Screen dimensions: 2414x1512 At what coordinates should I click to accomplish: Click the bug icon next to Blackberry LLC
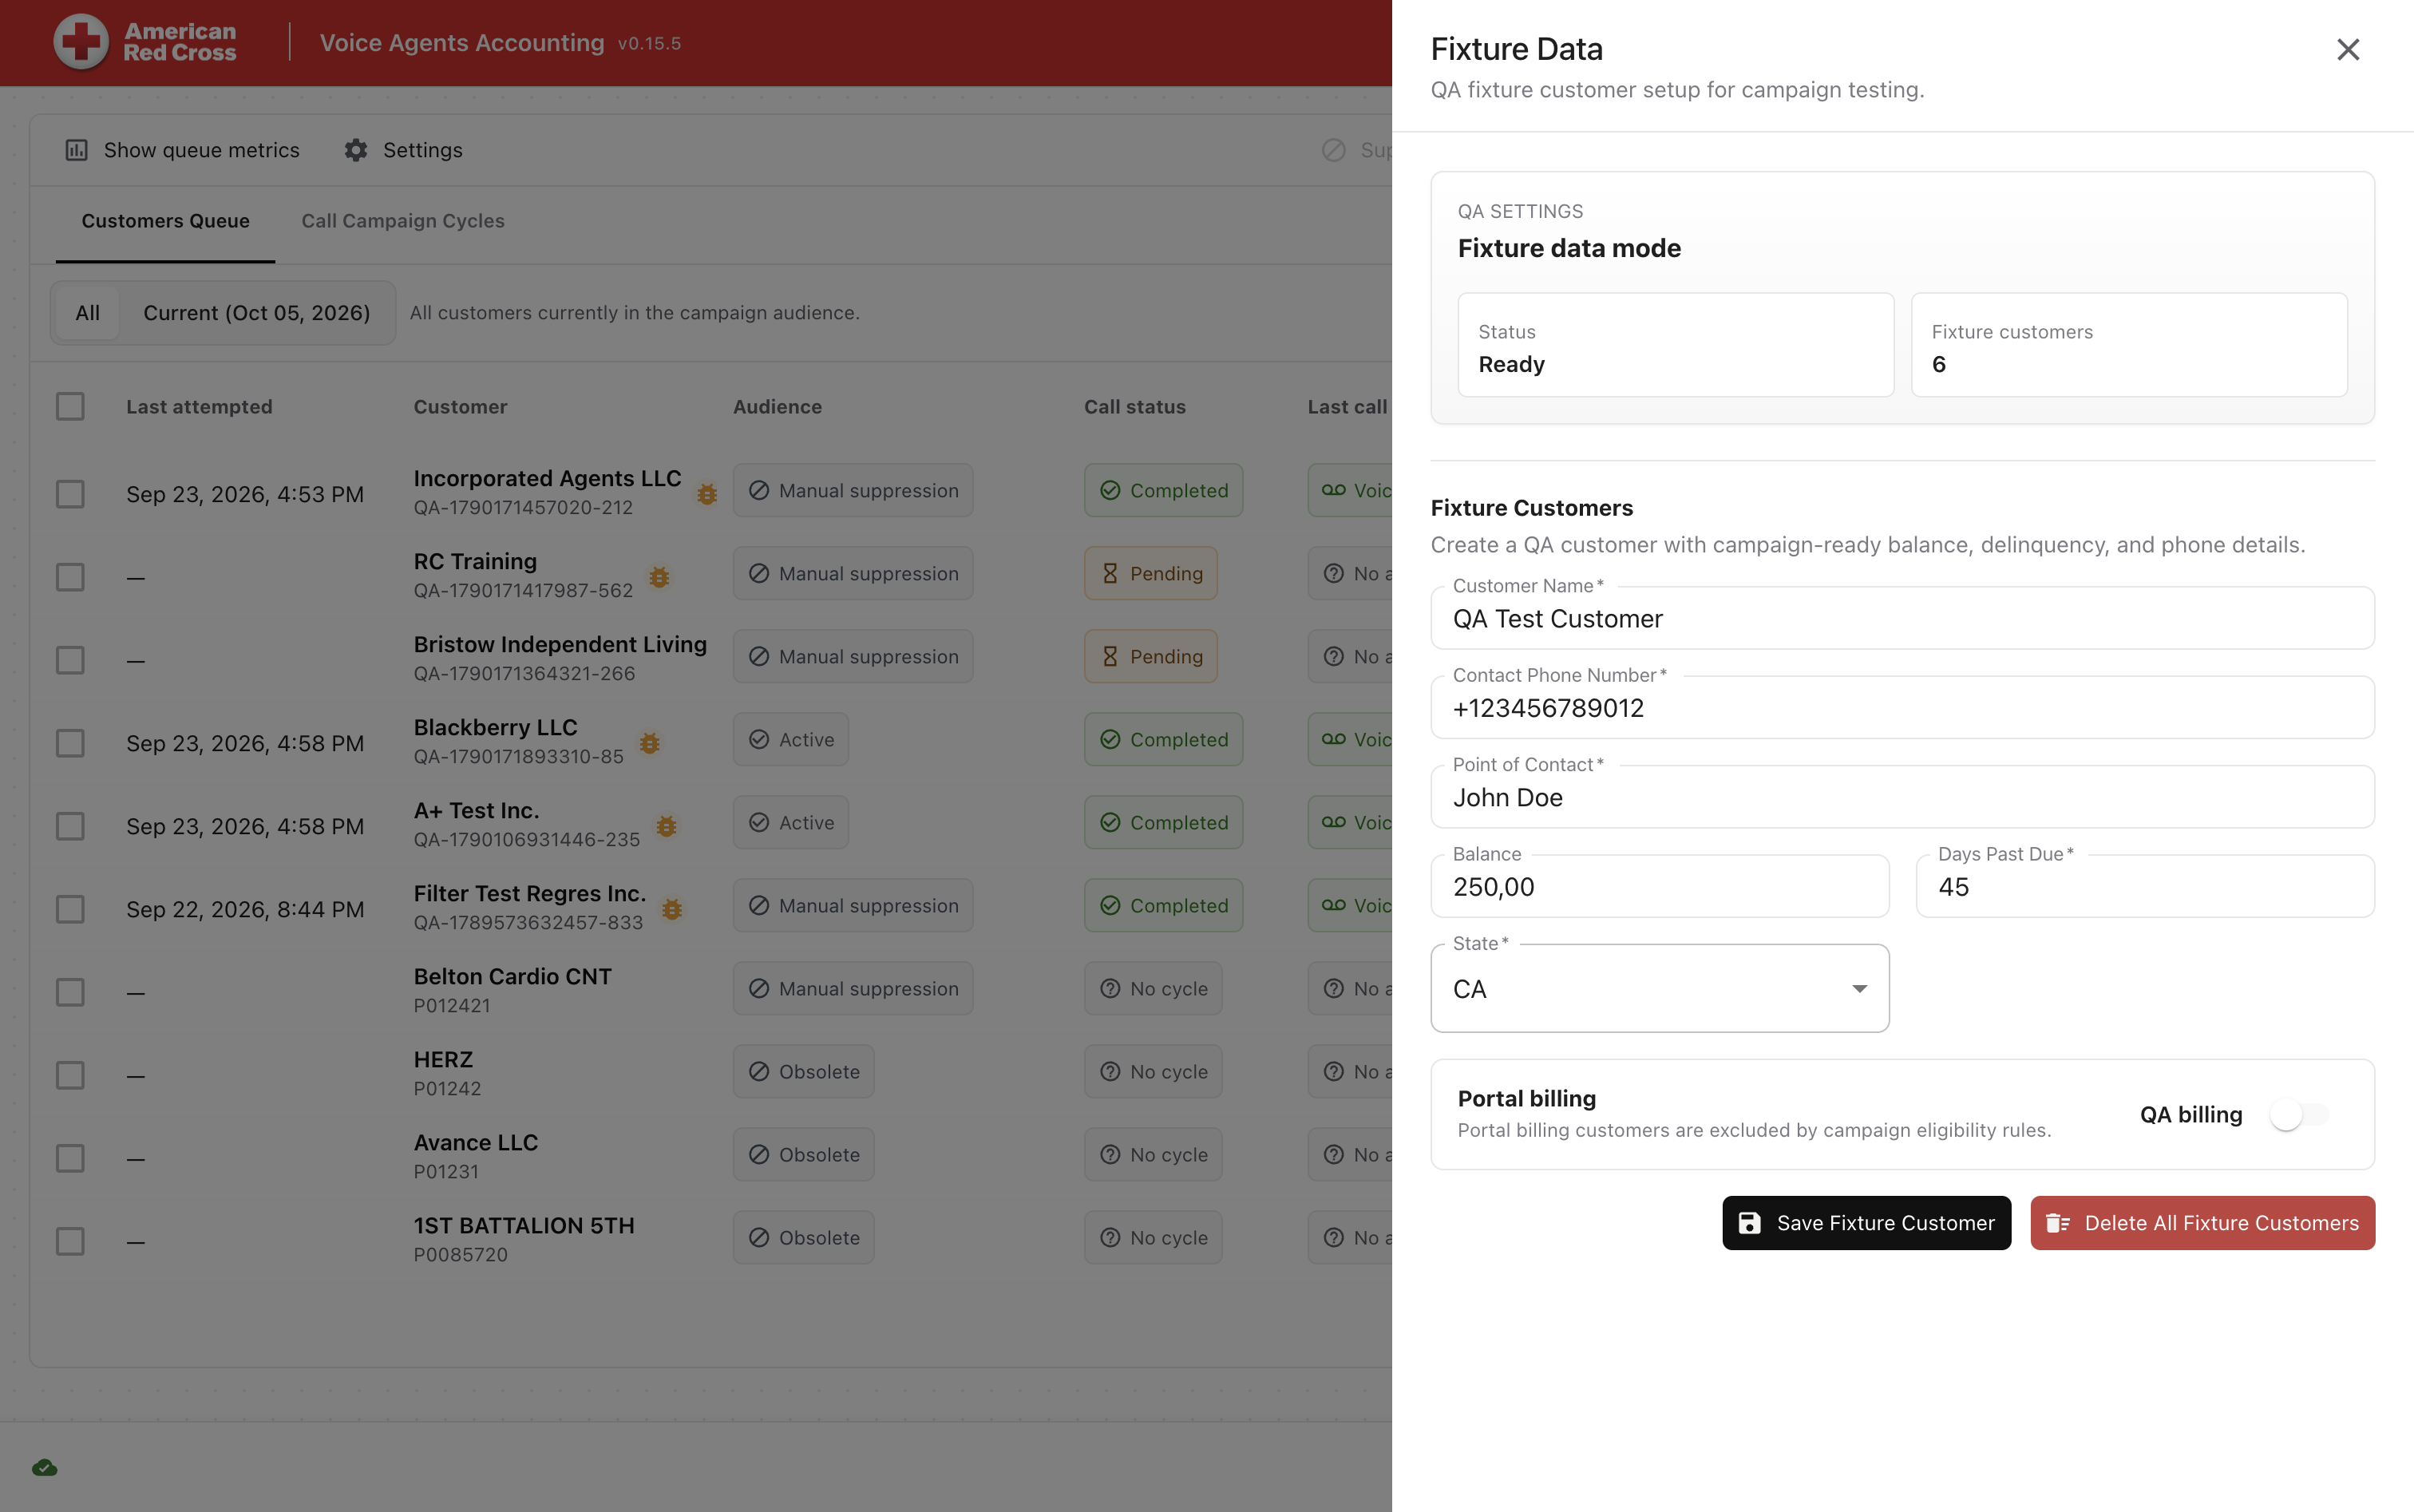click(650, 743)
